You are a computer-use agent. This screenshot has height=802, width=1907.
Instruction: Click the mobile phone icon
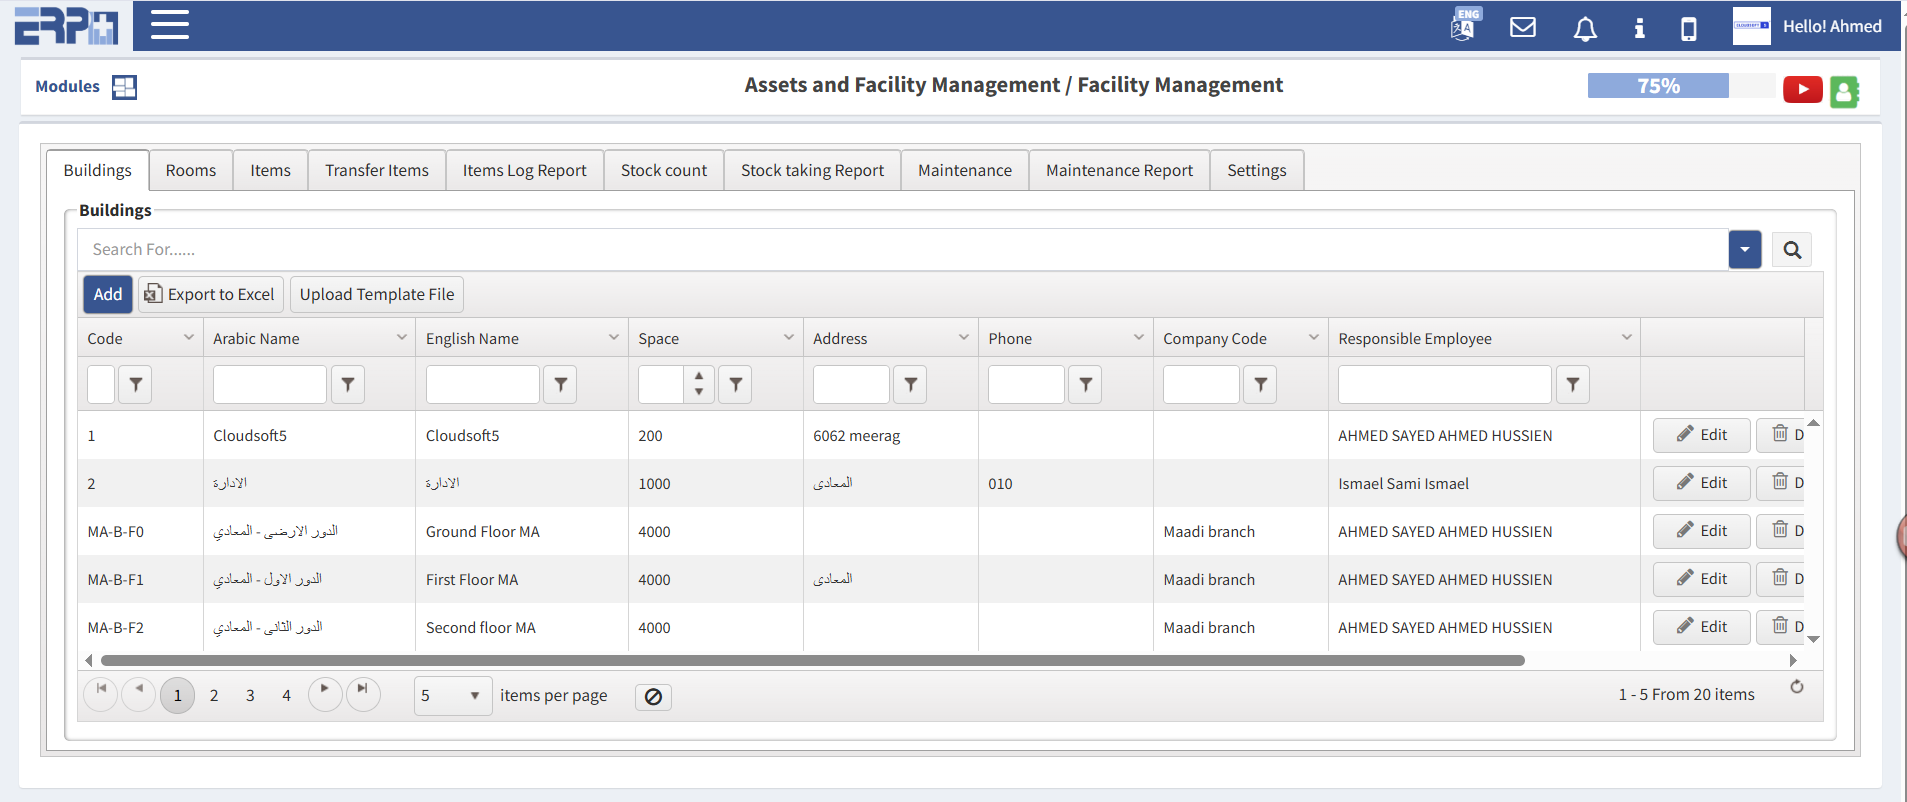pos(1688,28)
